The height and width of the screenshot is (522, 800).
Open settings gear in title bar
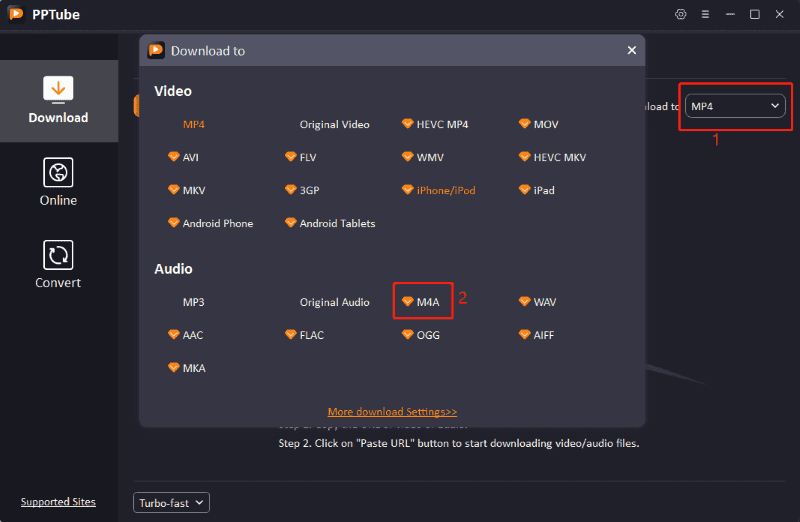pyautogui.click(x=681, y=14)
